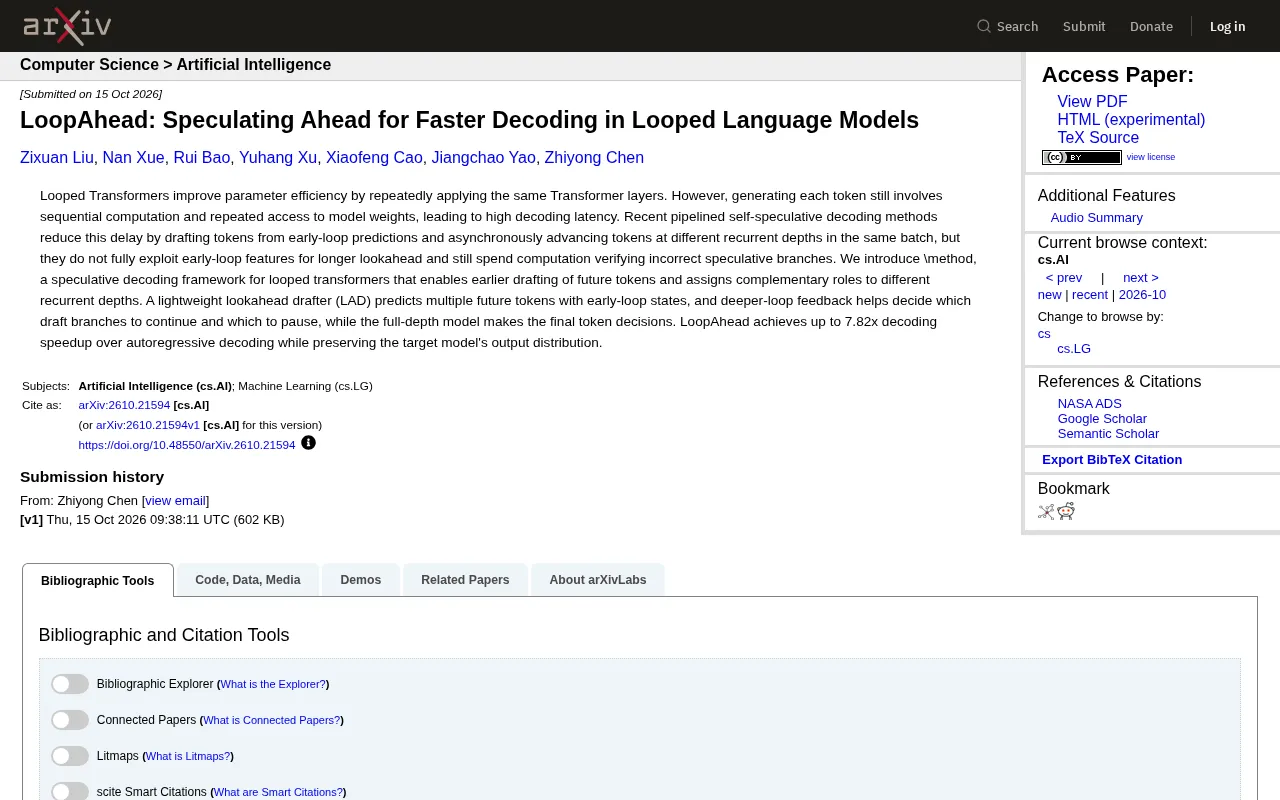Browse recent cs.AI submissions
1280x800 pixels.
pos(1090,295)
